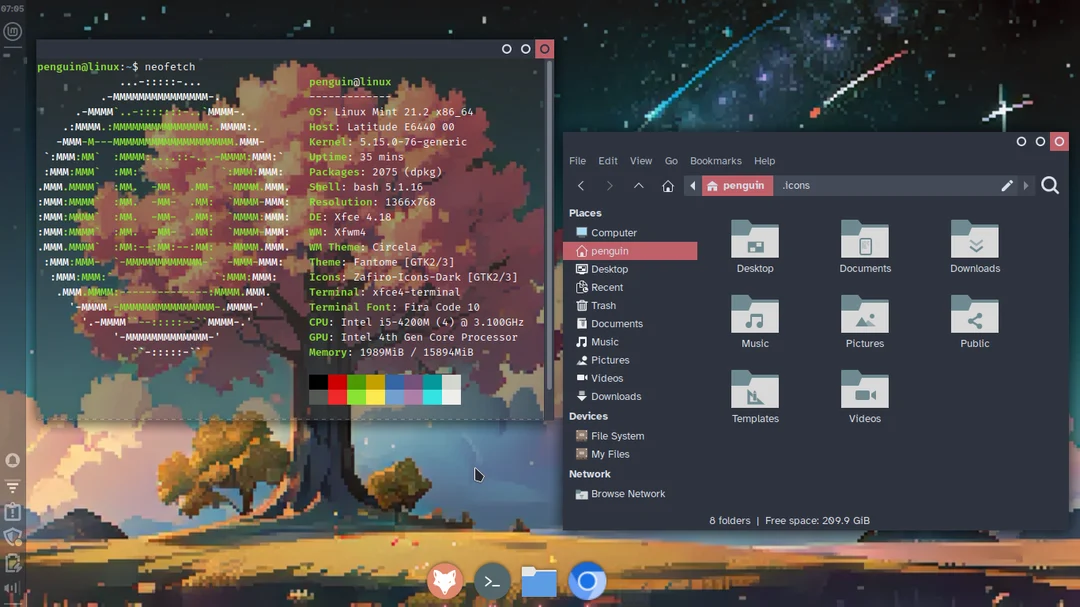Image resolution: width=1080 pixels, height=607 pixels.
Task: Open the blue folder icon in the dock
Action: click(538, 580)
